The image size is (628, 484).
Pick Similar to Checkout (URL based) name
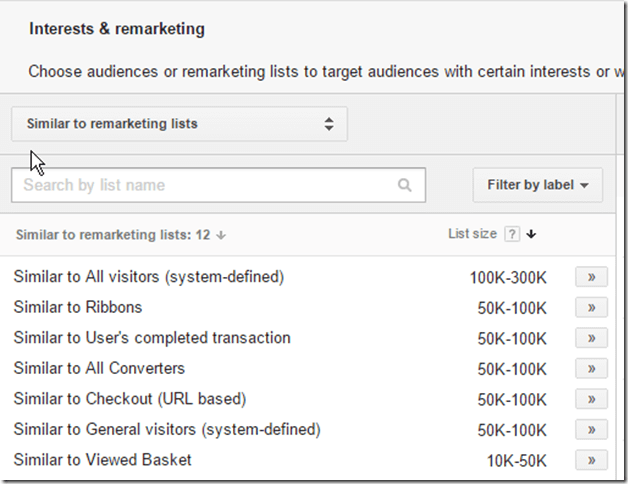pyautogui.click(x=129, y=399)
